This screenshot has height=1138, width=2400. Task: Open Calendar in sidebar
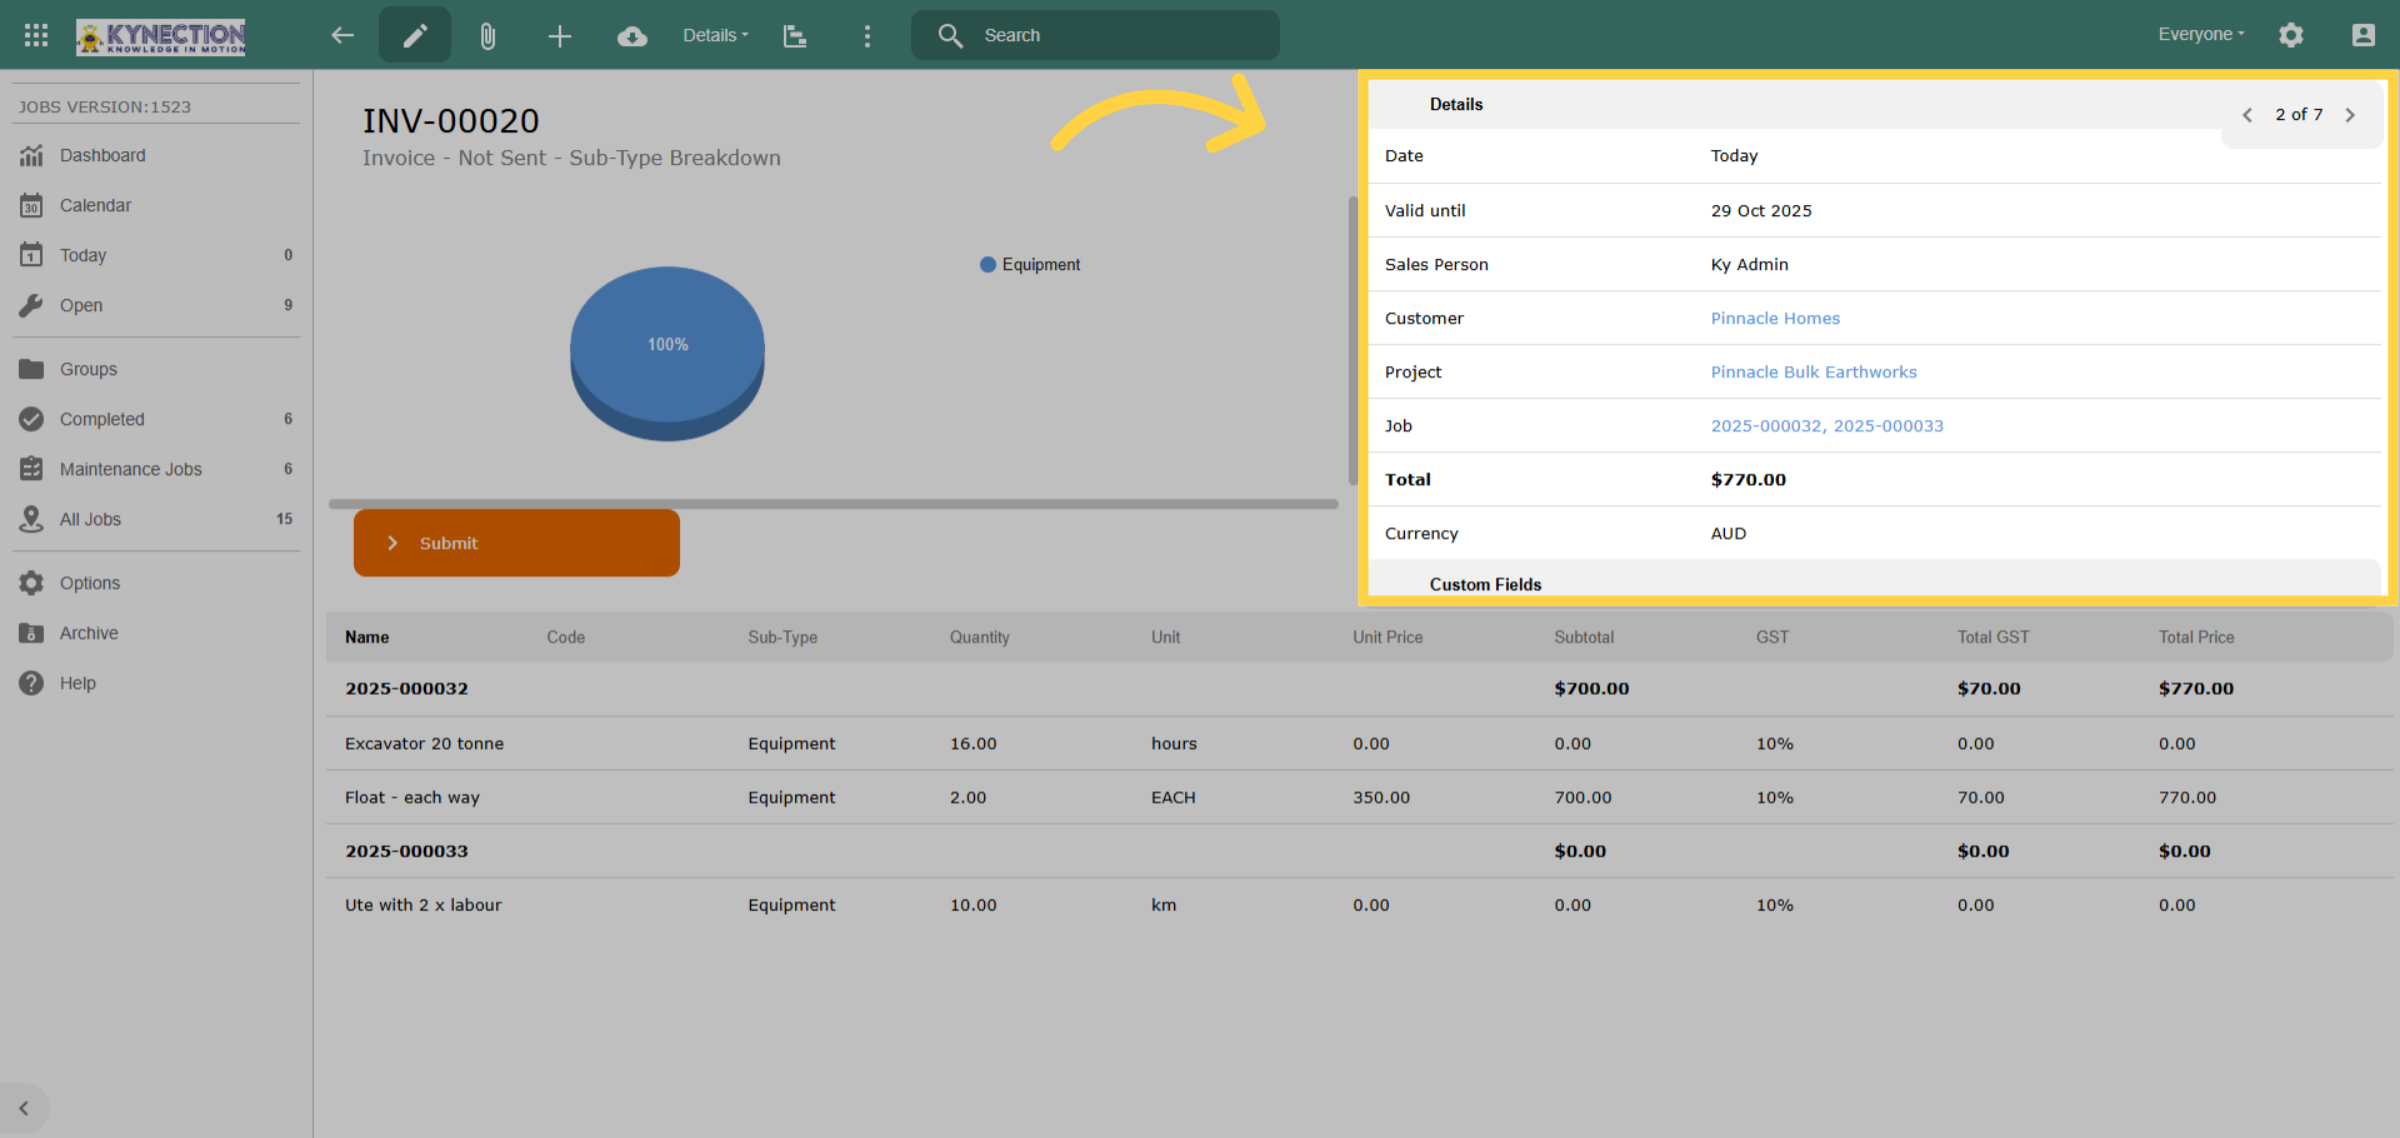(x=156, y=205)
